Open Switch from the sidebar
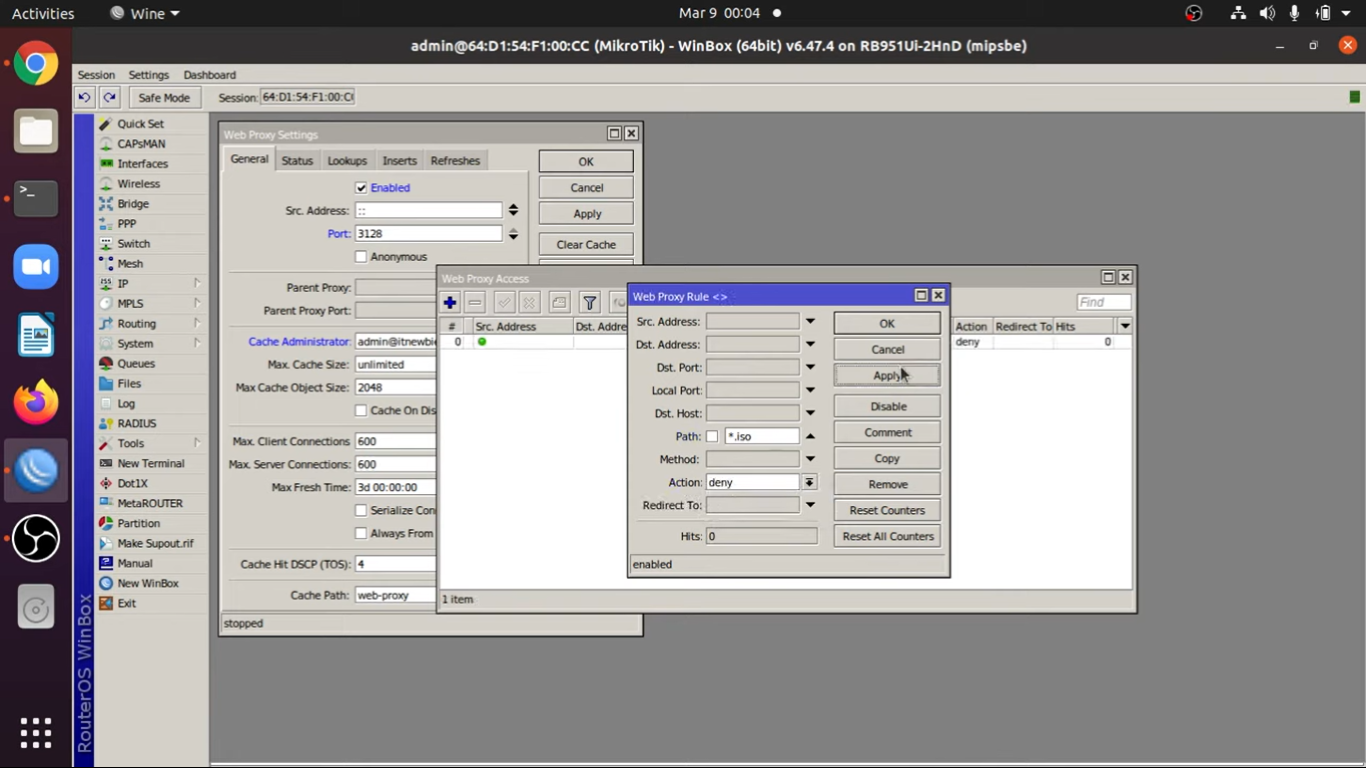The height and width of the screenshot is (768, 1366). tap(133, 244)
